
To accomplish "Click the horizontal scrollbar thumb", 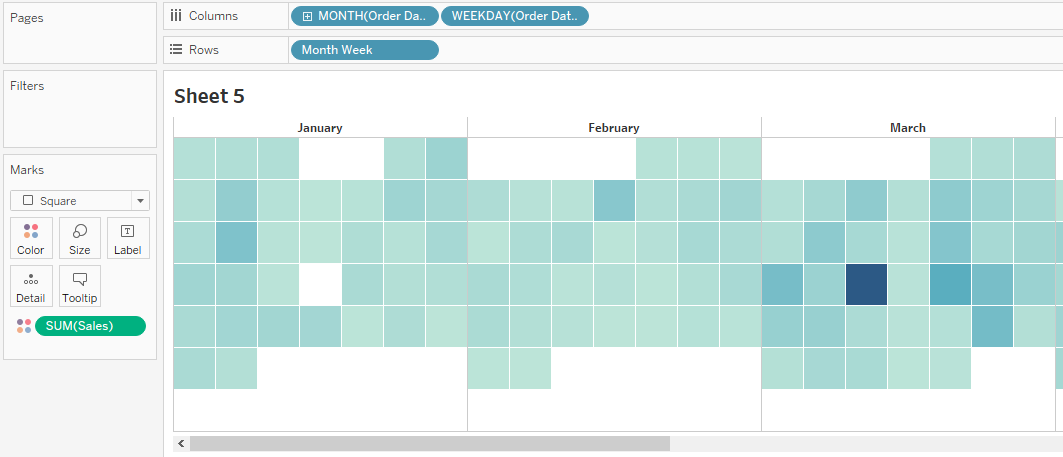I will tap(430, 443).
